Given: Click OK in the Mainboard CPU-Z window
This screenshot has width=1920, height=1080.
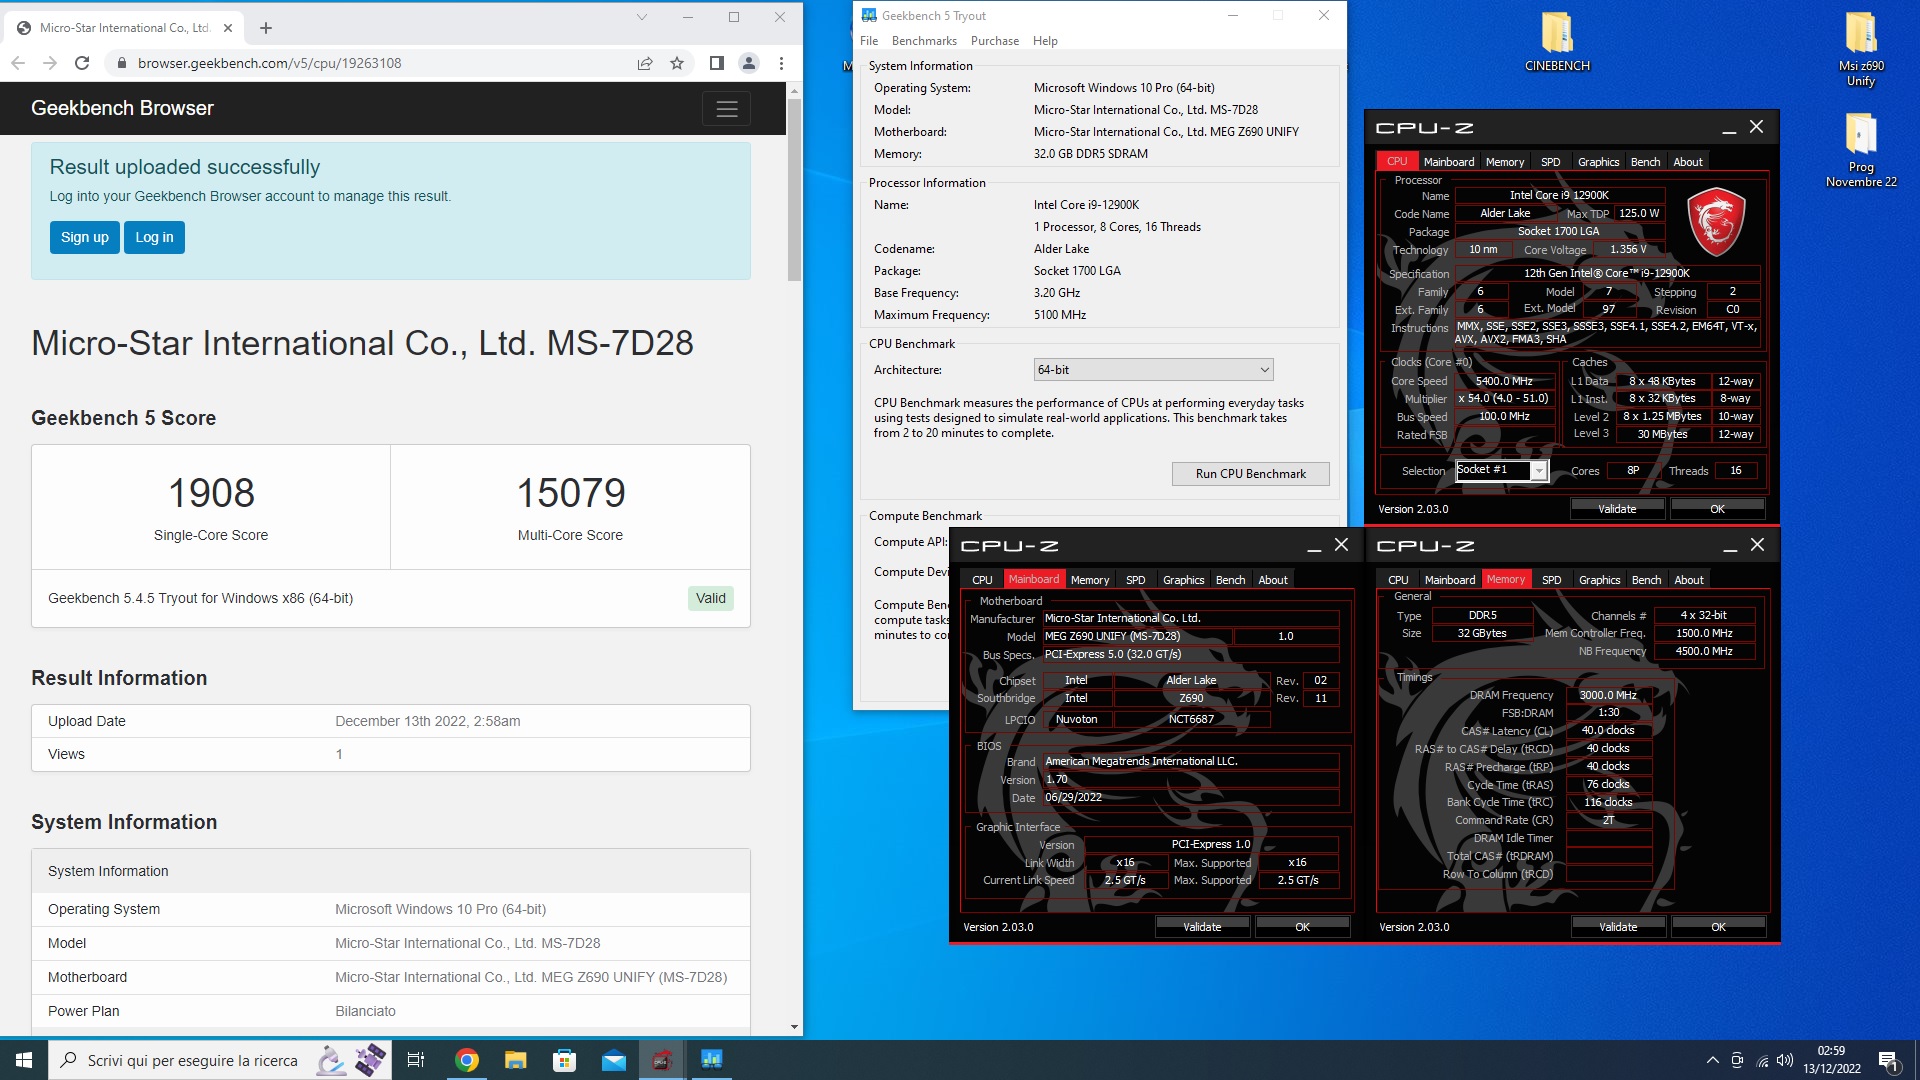Looking at the screenshot, I should [1302, 927].
